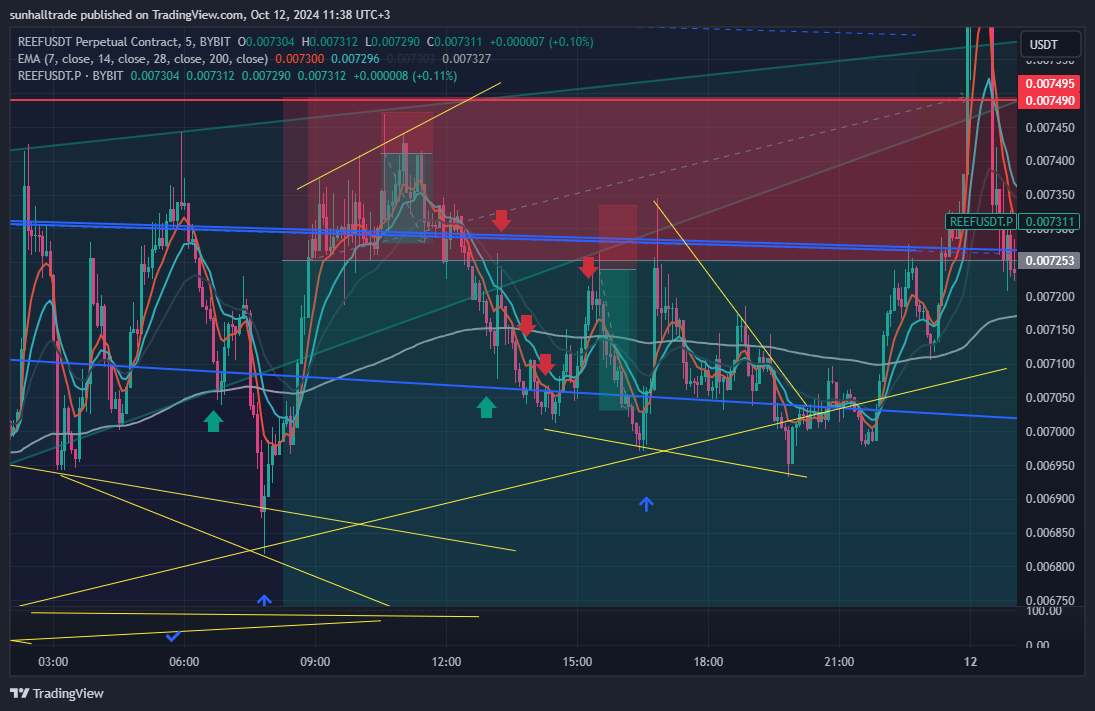
Task: Click the 21:00 time axis label
Action: (x=839, y=661)
